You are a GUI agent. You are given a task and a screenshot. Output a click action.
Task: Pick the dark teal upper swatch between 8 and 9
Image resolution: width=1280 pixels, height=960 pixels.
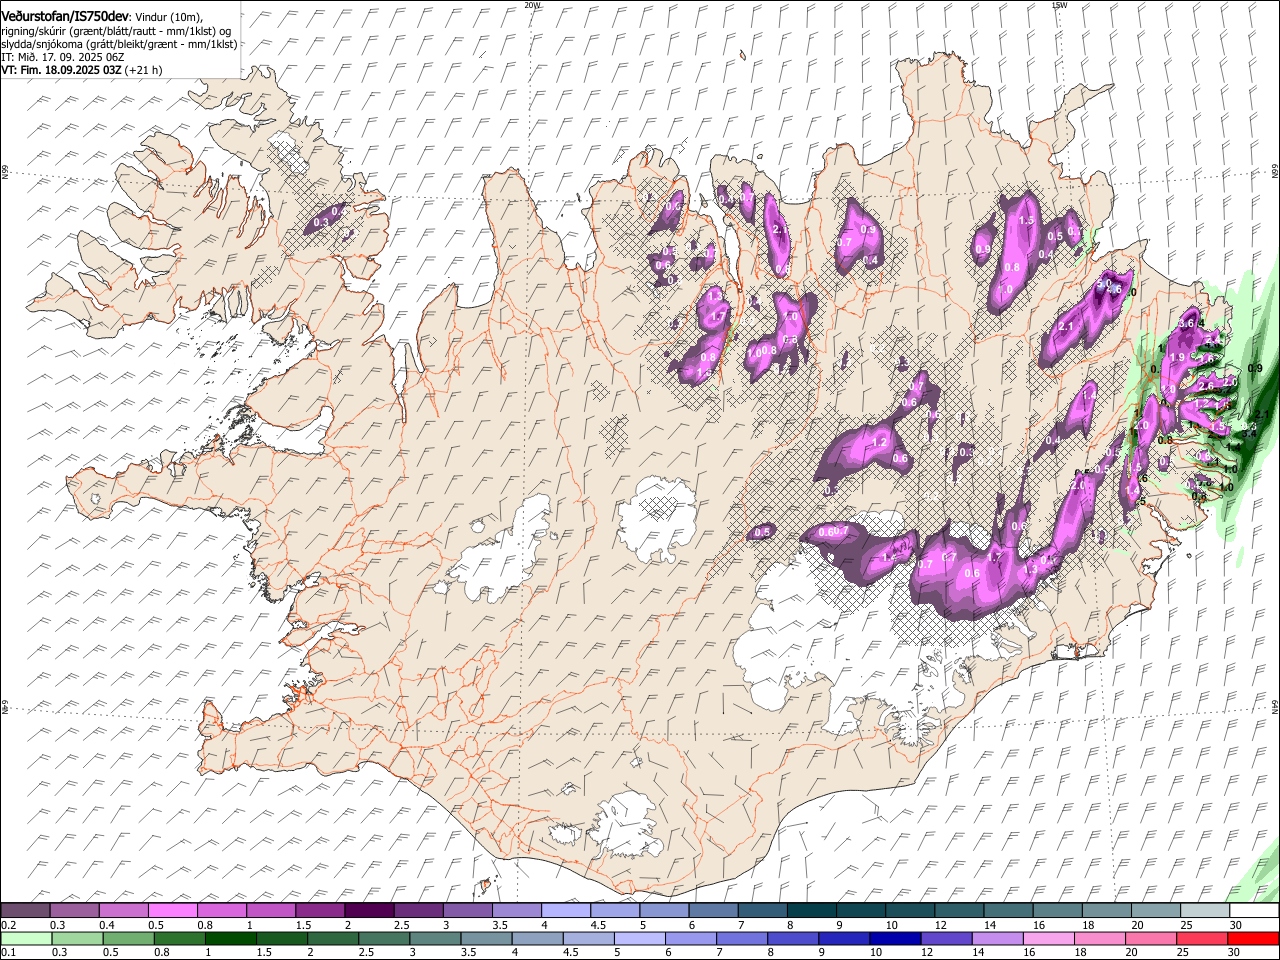click(x=811, y=911)
